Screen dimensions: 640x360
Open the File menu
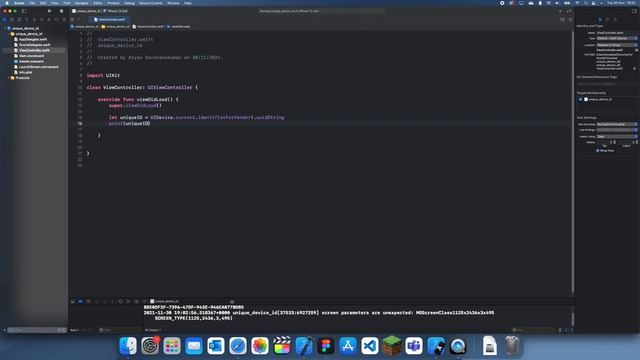coord(32,3)
